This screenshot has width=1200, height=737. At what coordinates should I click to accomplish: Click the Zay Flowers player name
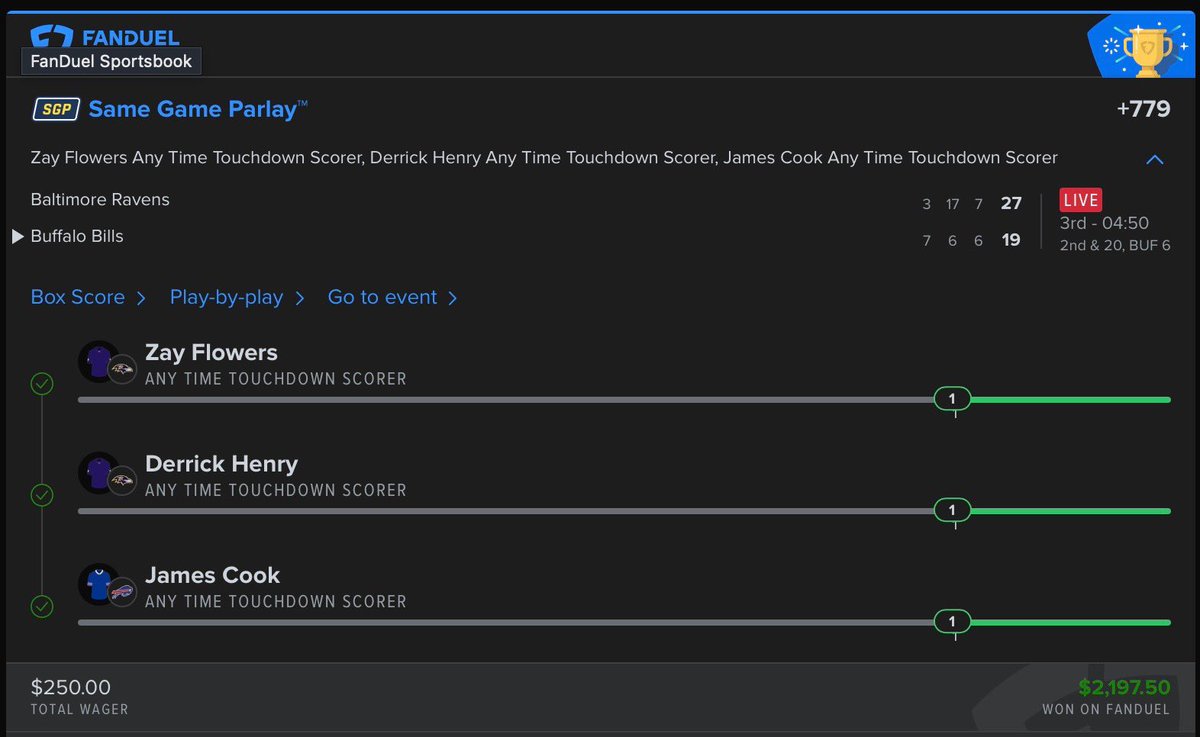pos(211,352)
